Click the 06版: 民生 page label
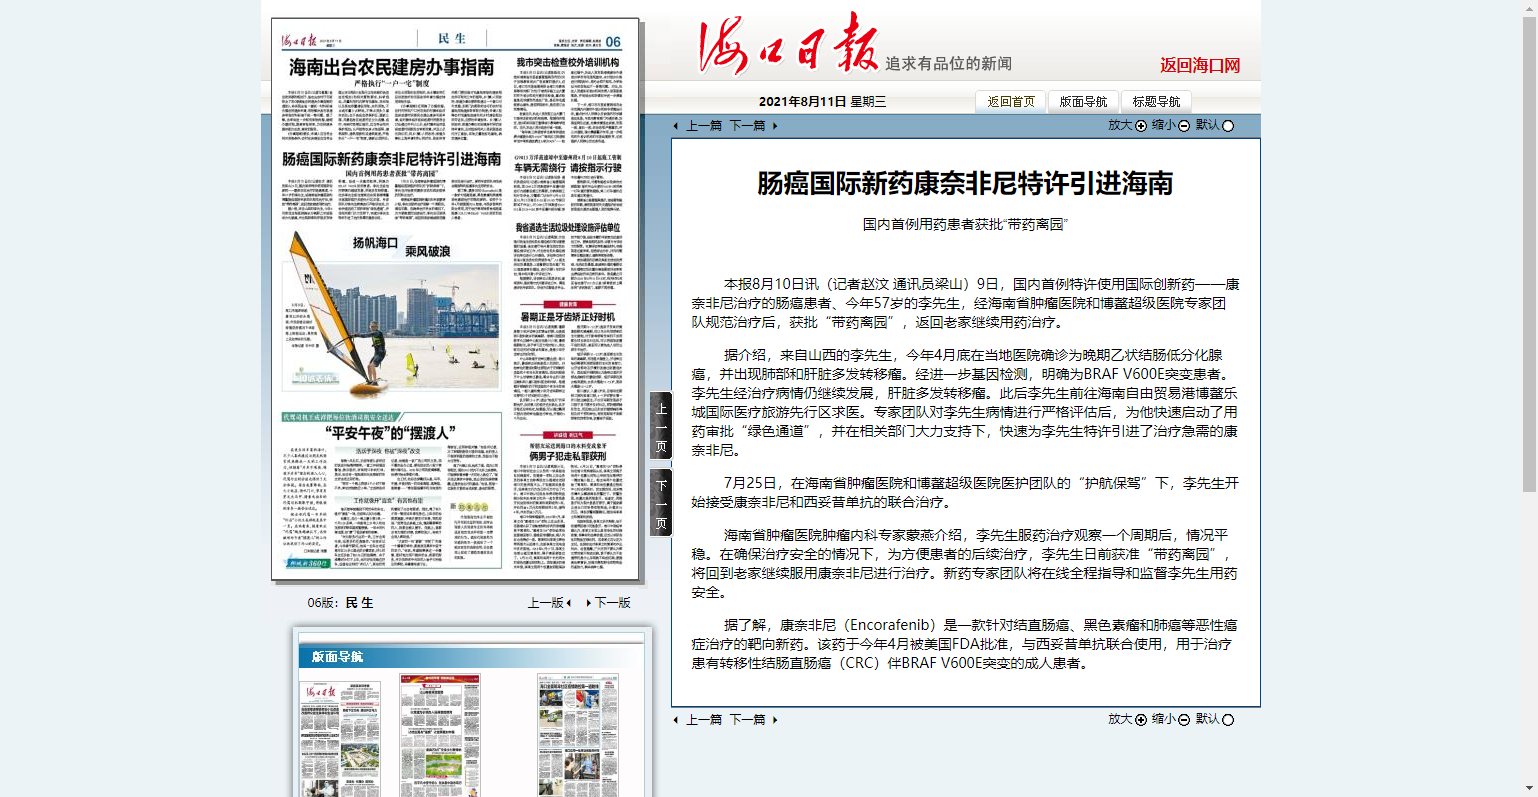This screenshot has height=797, width=1538. tap(340, 603)
